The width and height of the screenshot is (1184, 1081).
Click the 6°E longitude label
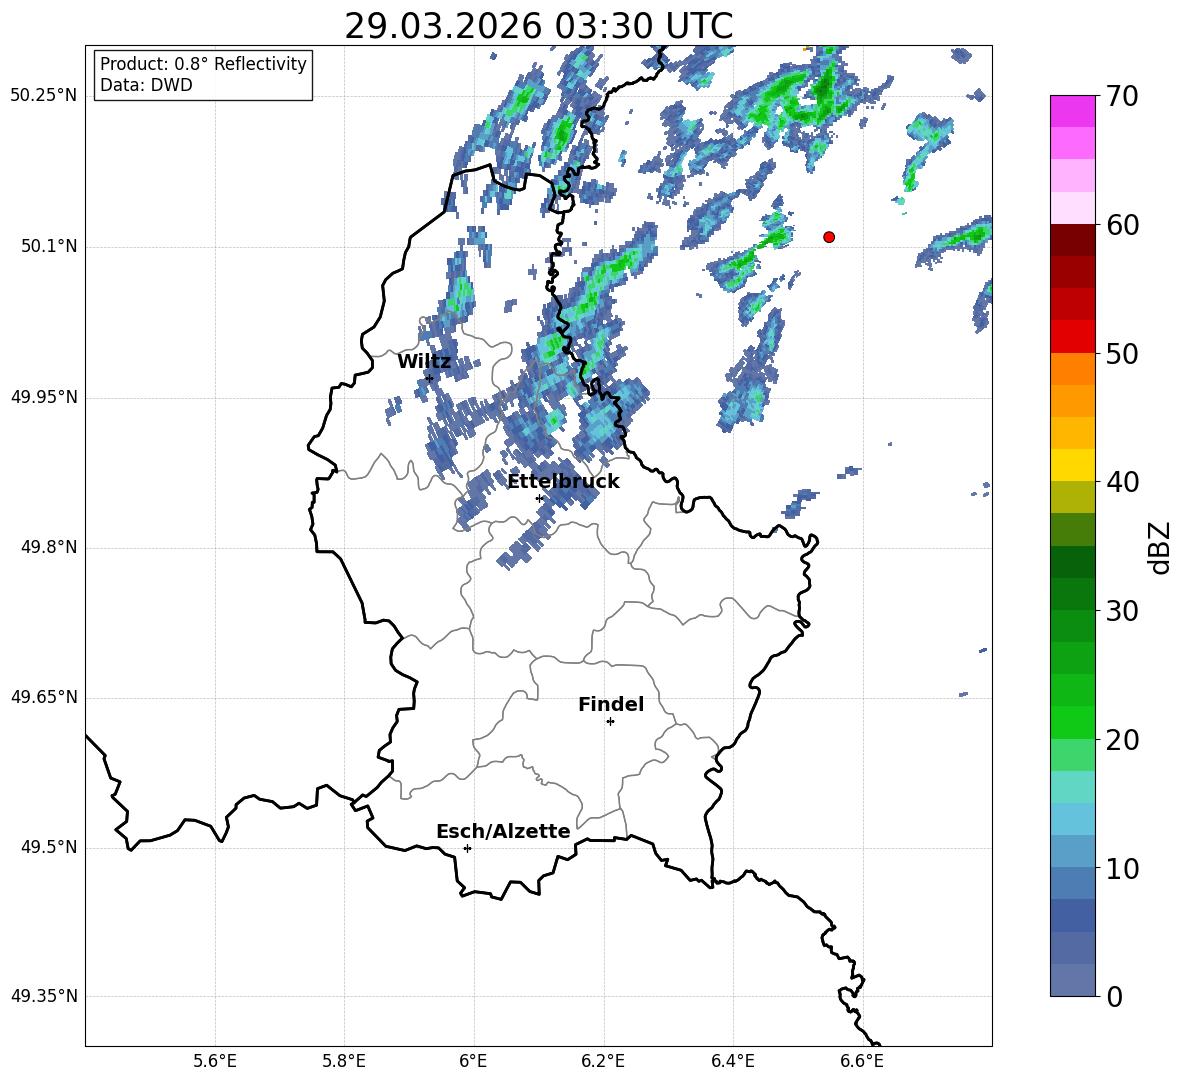(473, 1061)
